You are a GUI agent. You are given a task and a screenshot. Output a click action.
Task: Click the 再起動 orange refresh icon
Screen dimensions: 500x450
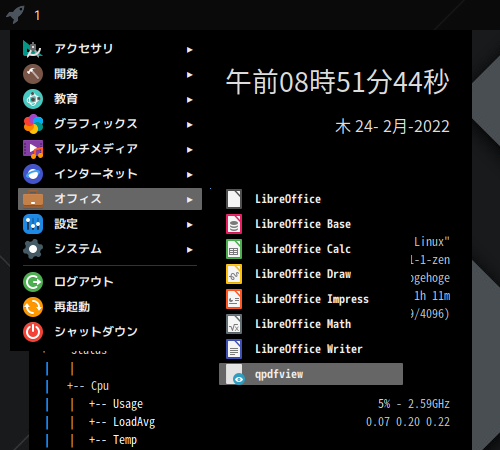click(x=33, y=307)
